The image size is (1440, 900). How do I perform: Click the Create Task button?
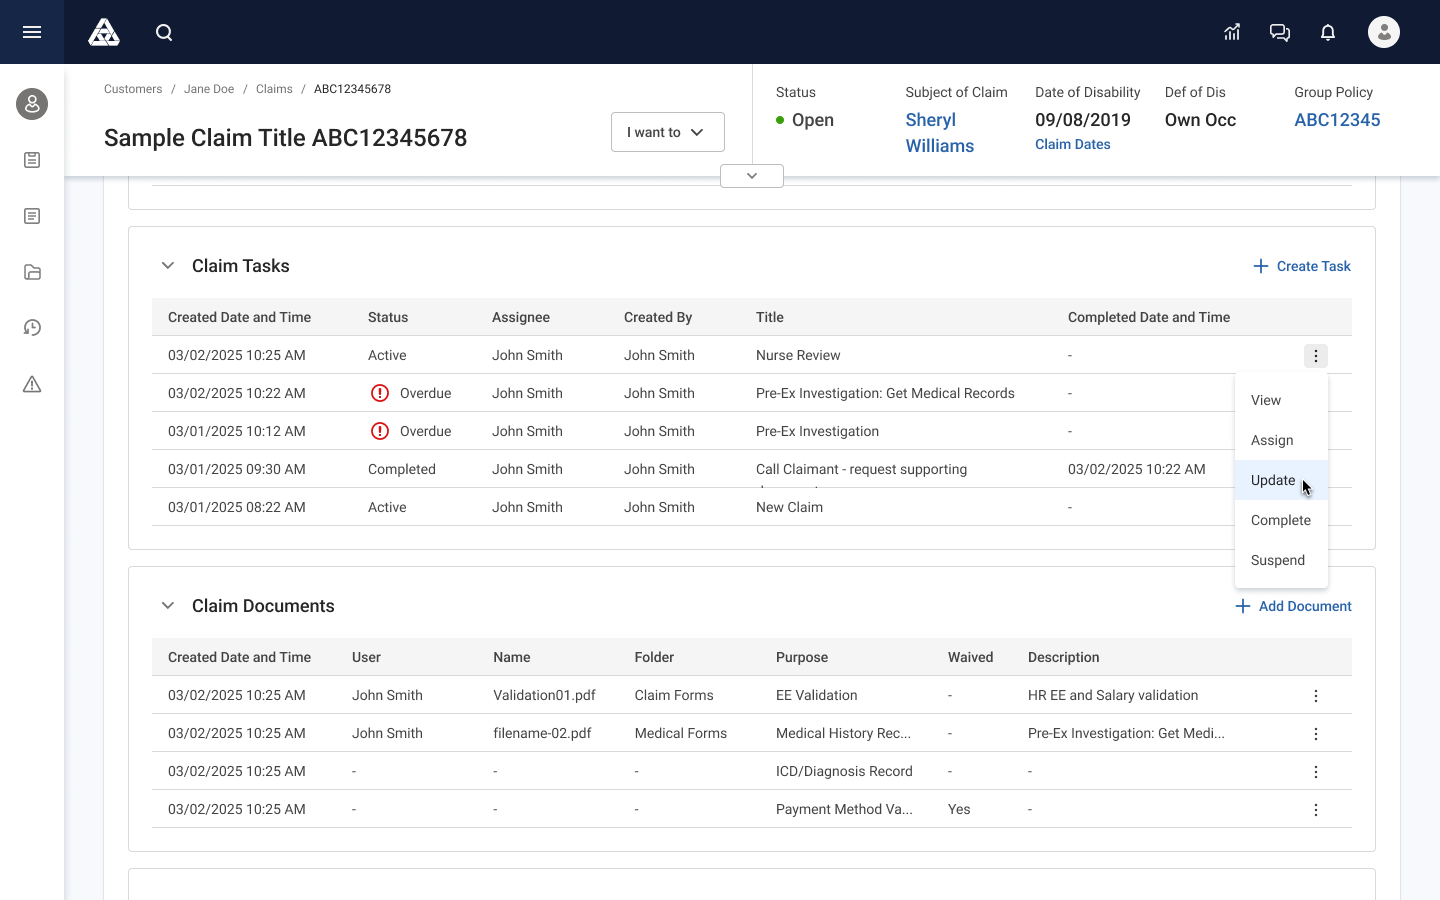1302,266
